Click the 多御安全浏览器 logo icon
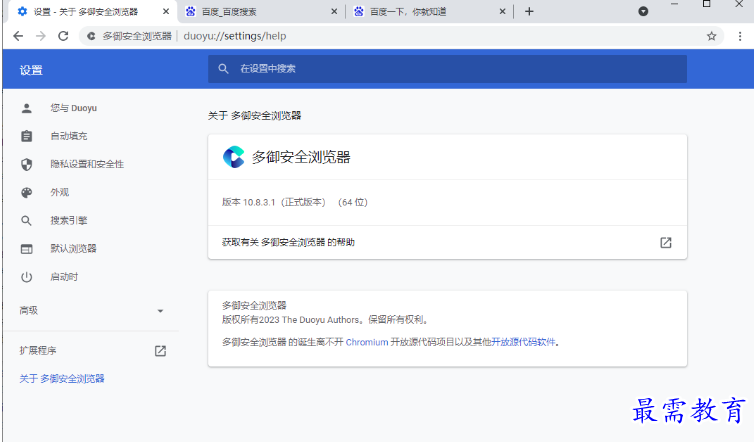754x442 pixels. pyautogui.click(x=234, y=157)
